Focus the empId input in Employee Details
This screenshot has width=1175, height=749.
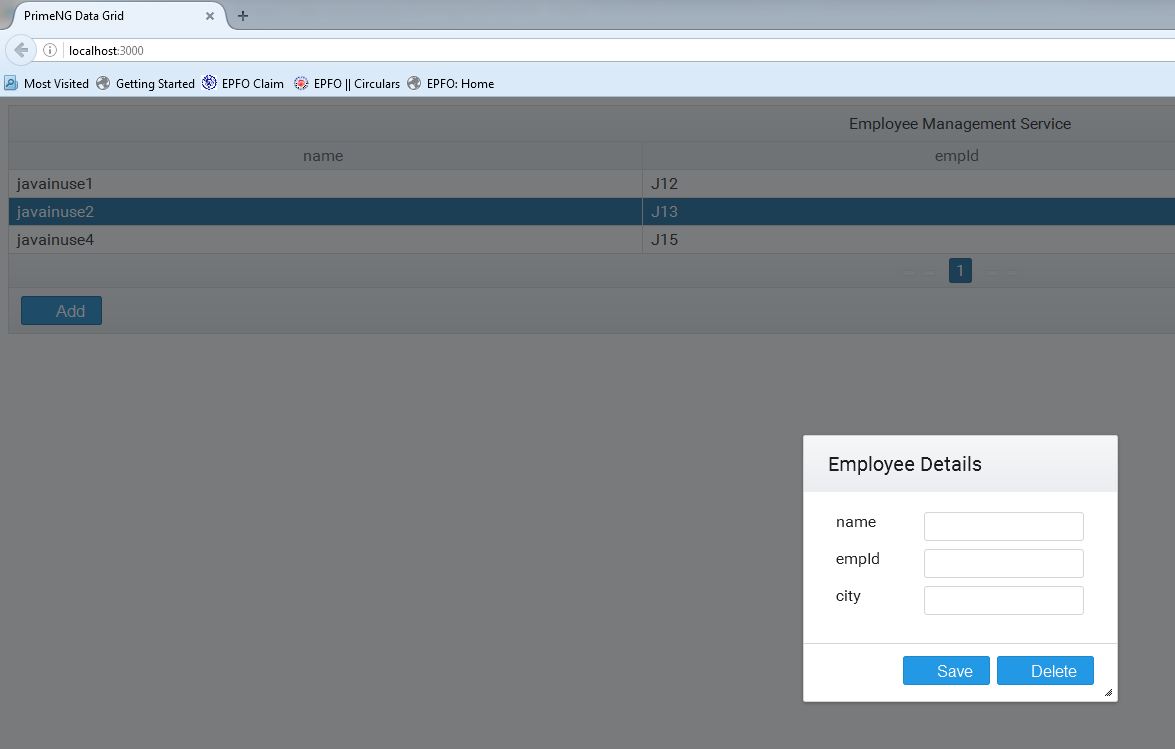tap(1003, 563)
